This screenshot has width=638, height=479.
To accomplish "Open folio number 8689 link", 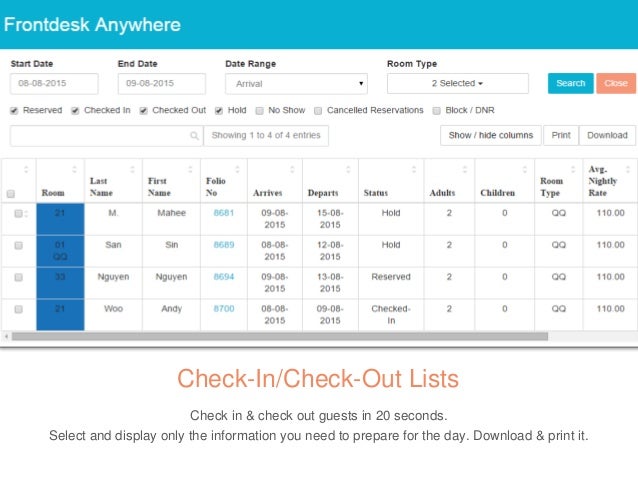I will [x=224, y=245].
